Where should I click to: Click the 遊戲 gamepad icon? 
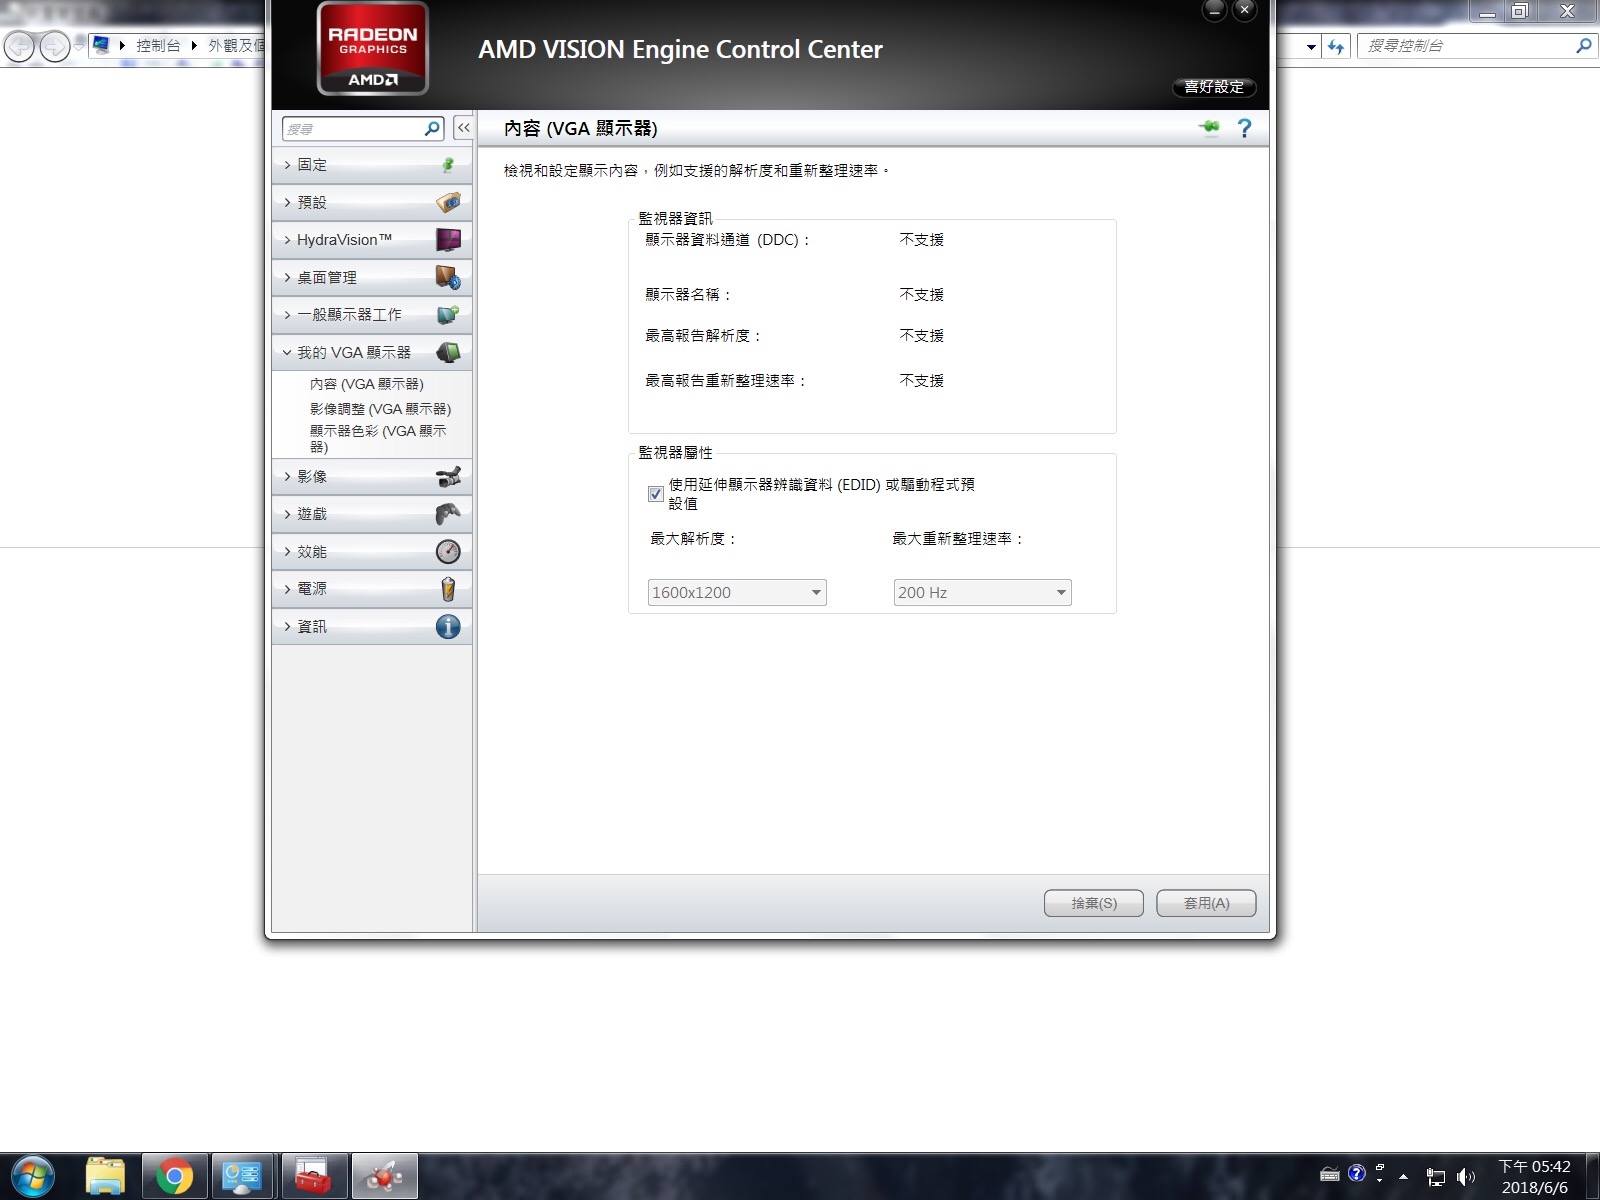448,514
